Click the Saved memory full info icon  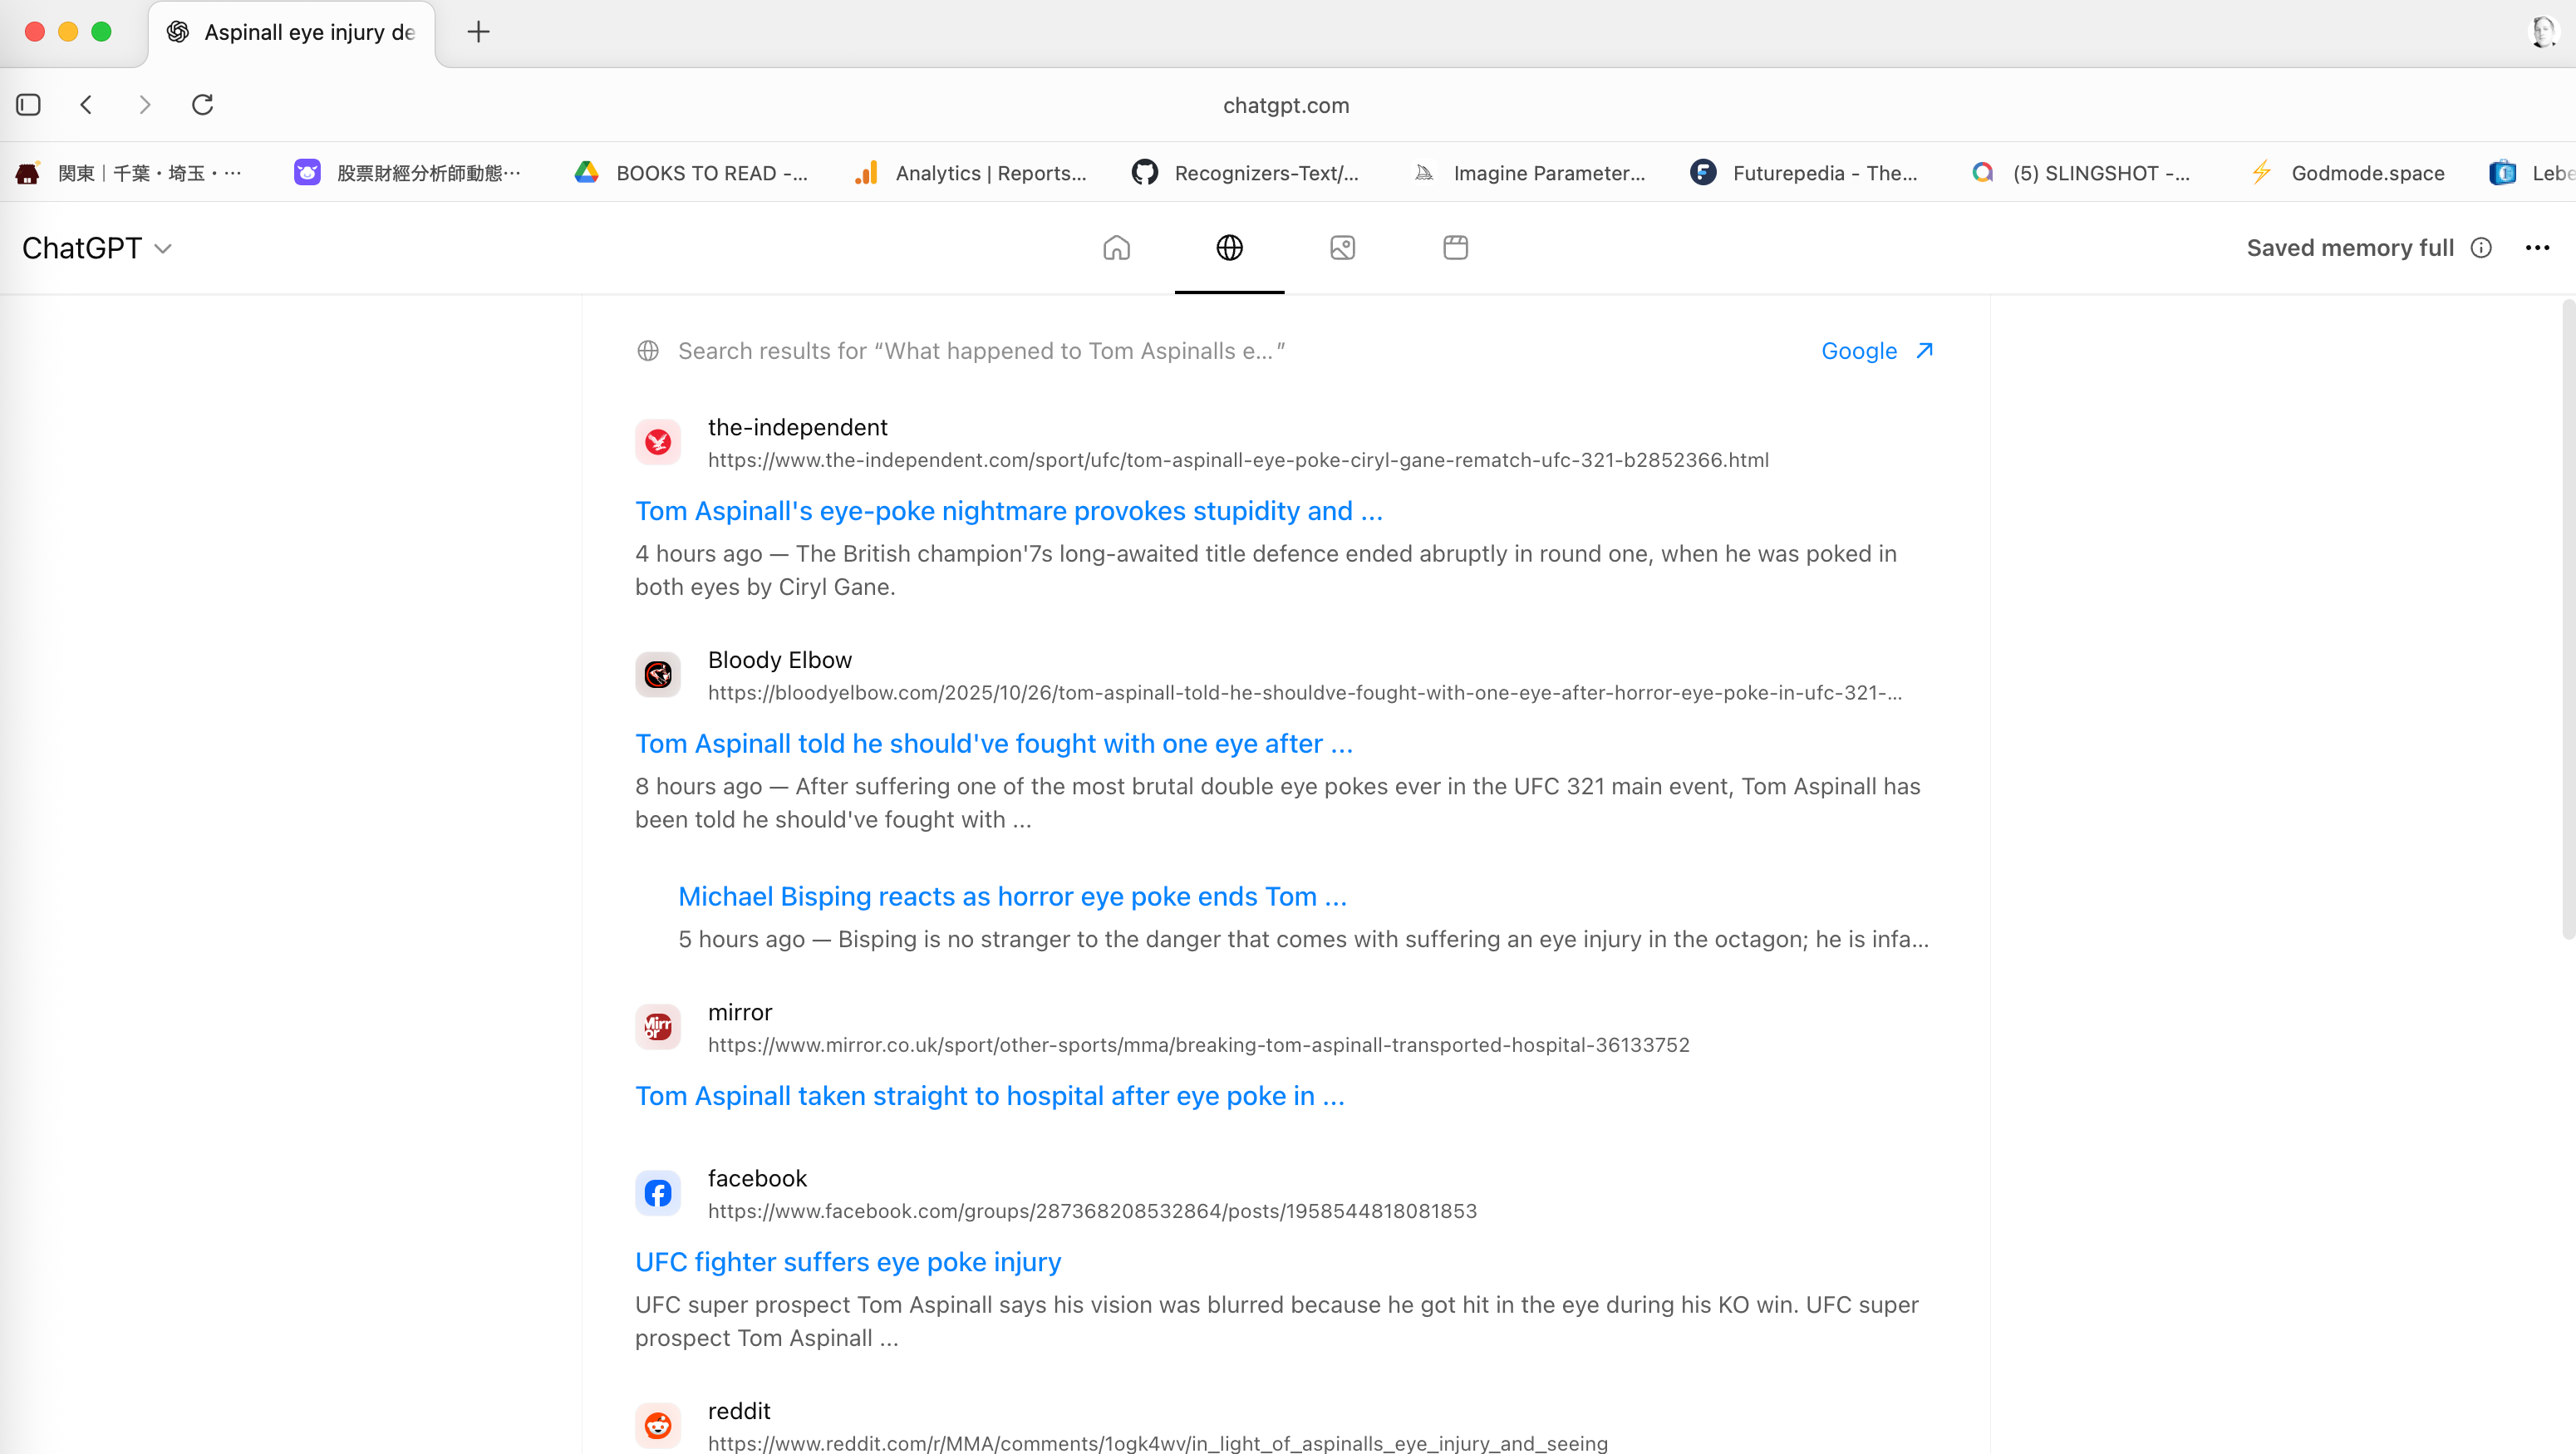(x=2481, y=248)
